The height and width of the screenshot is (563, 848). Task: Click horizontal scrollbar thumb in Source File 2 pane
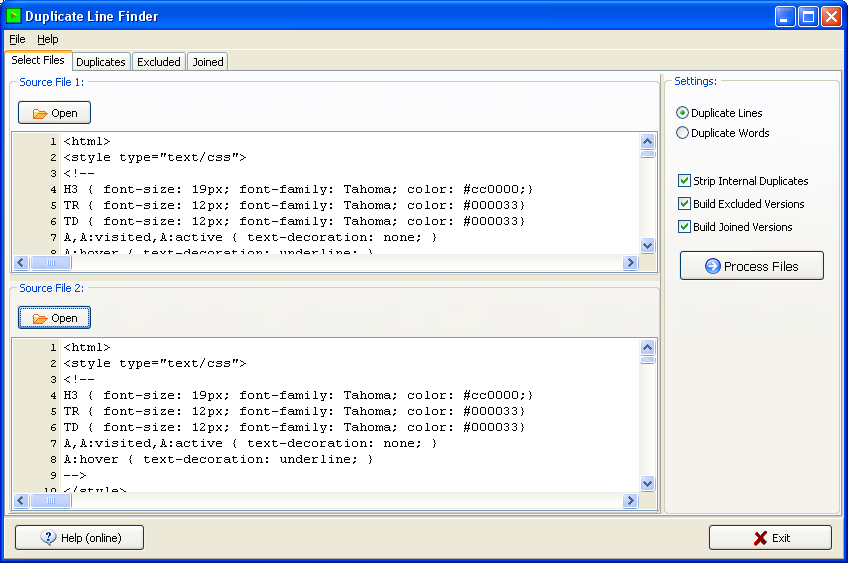coord(51,501)
